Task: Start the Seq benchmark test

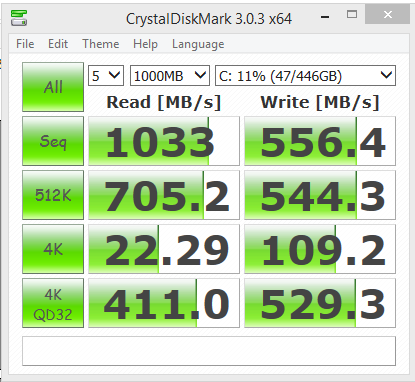Action: pyautogui.click(x=53, y=141)
